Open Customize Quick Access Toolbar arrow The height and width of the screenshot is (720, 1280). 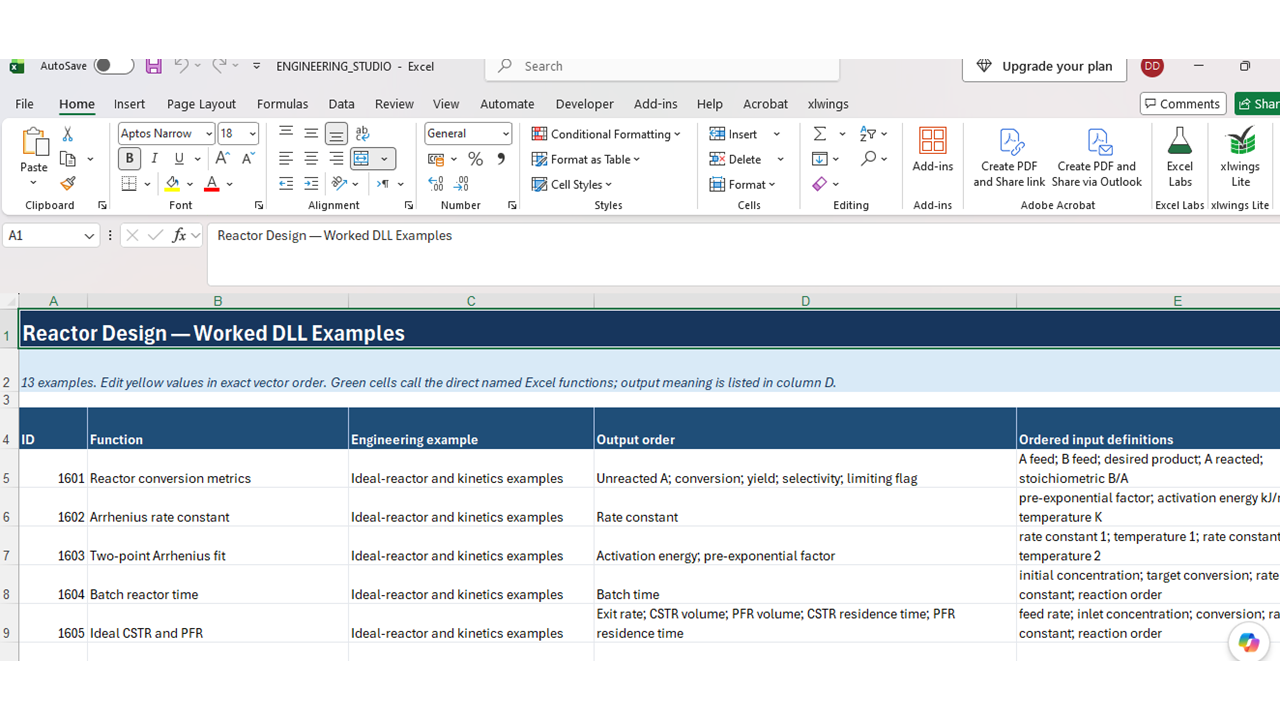click(256, 66)
